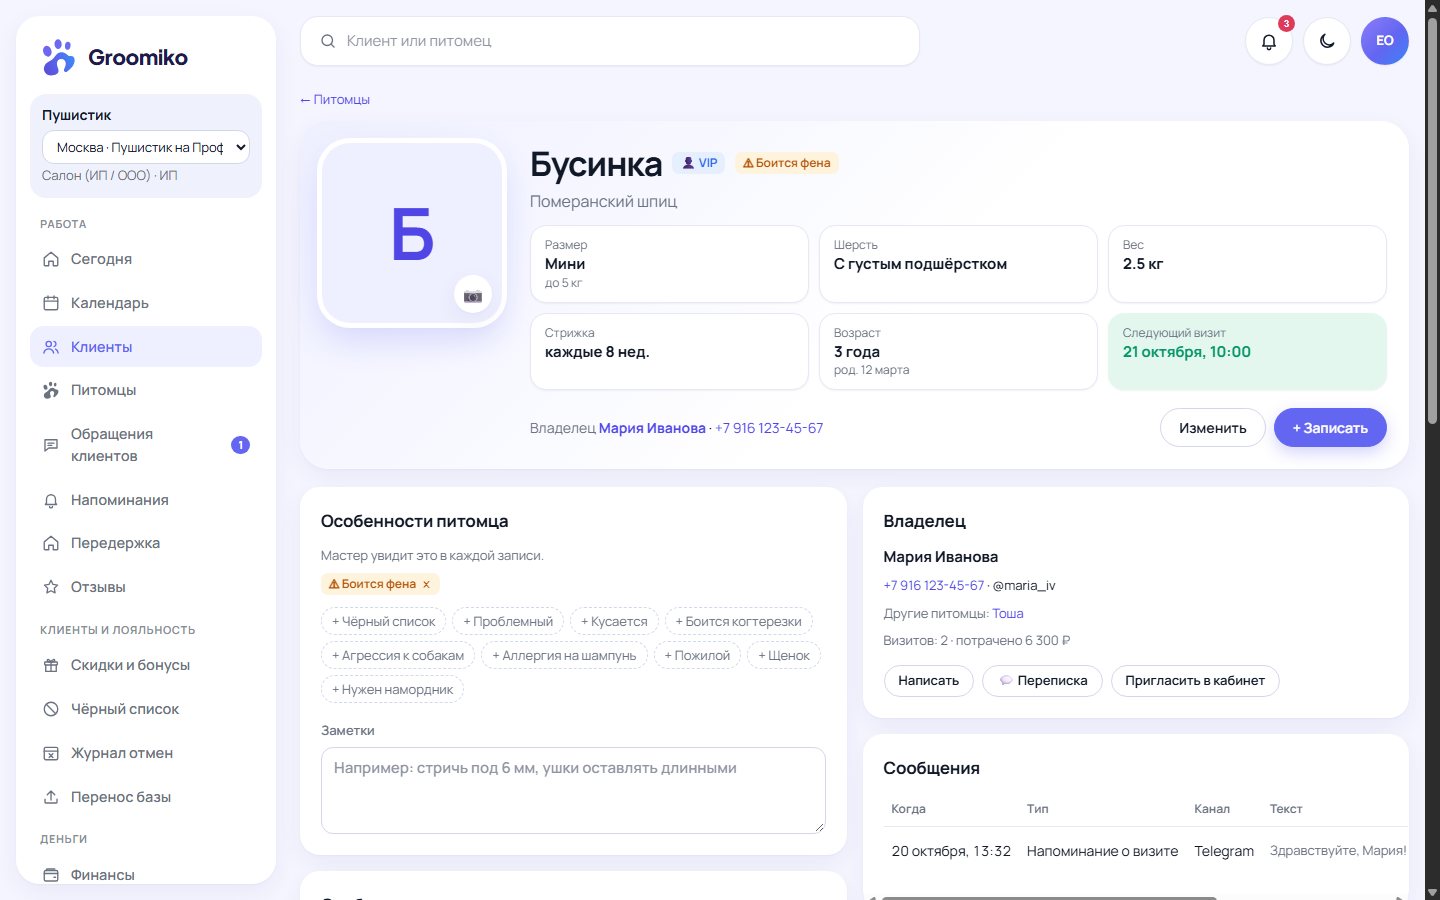
Task: Go to Передержка section
Action: click(146, 543)
